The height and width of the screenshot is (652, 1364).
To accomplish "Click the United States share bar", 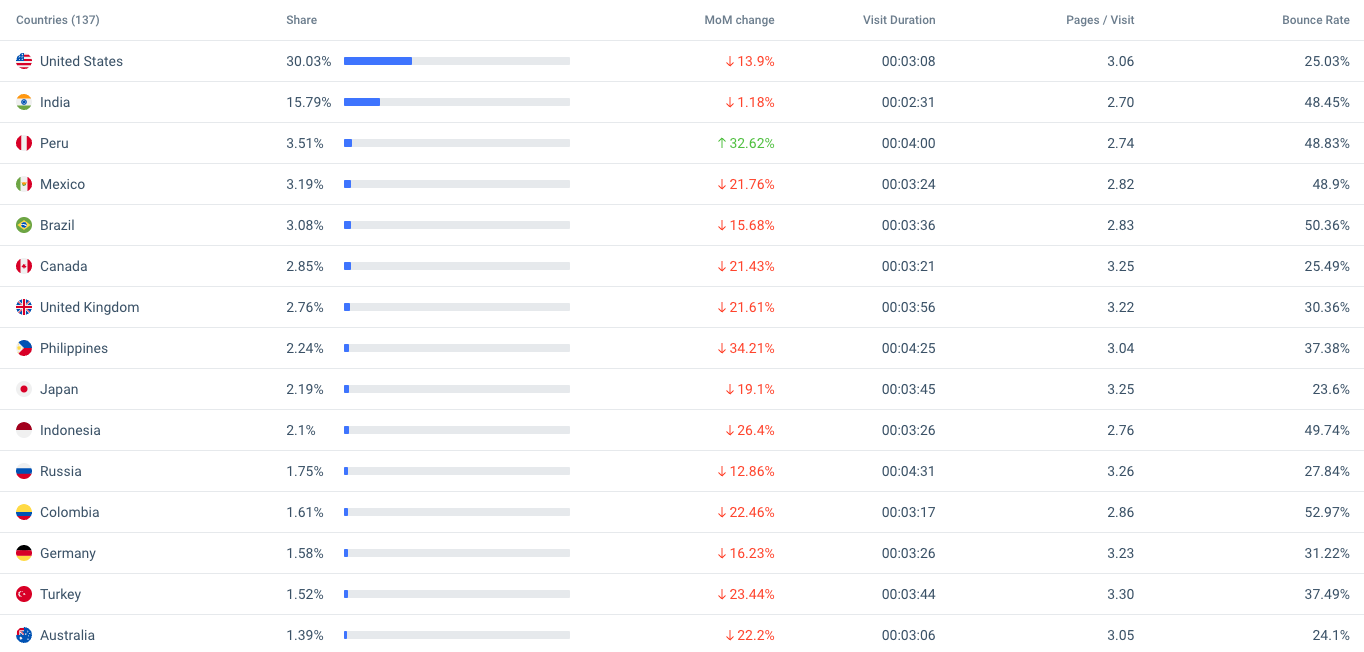I will (x=456, y=61).
